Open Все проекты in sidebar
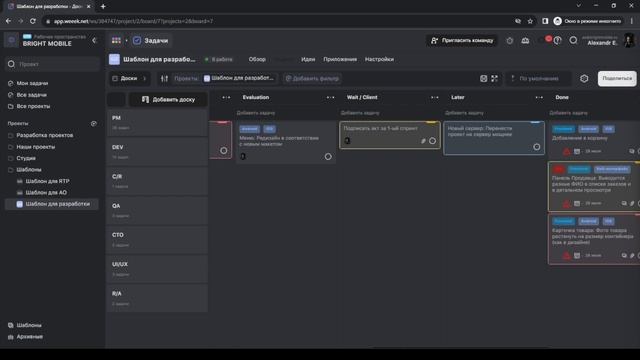Image resolution: width=640 pixels, height=360 pixels. (33, 106)
